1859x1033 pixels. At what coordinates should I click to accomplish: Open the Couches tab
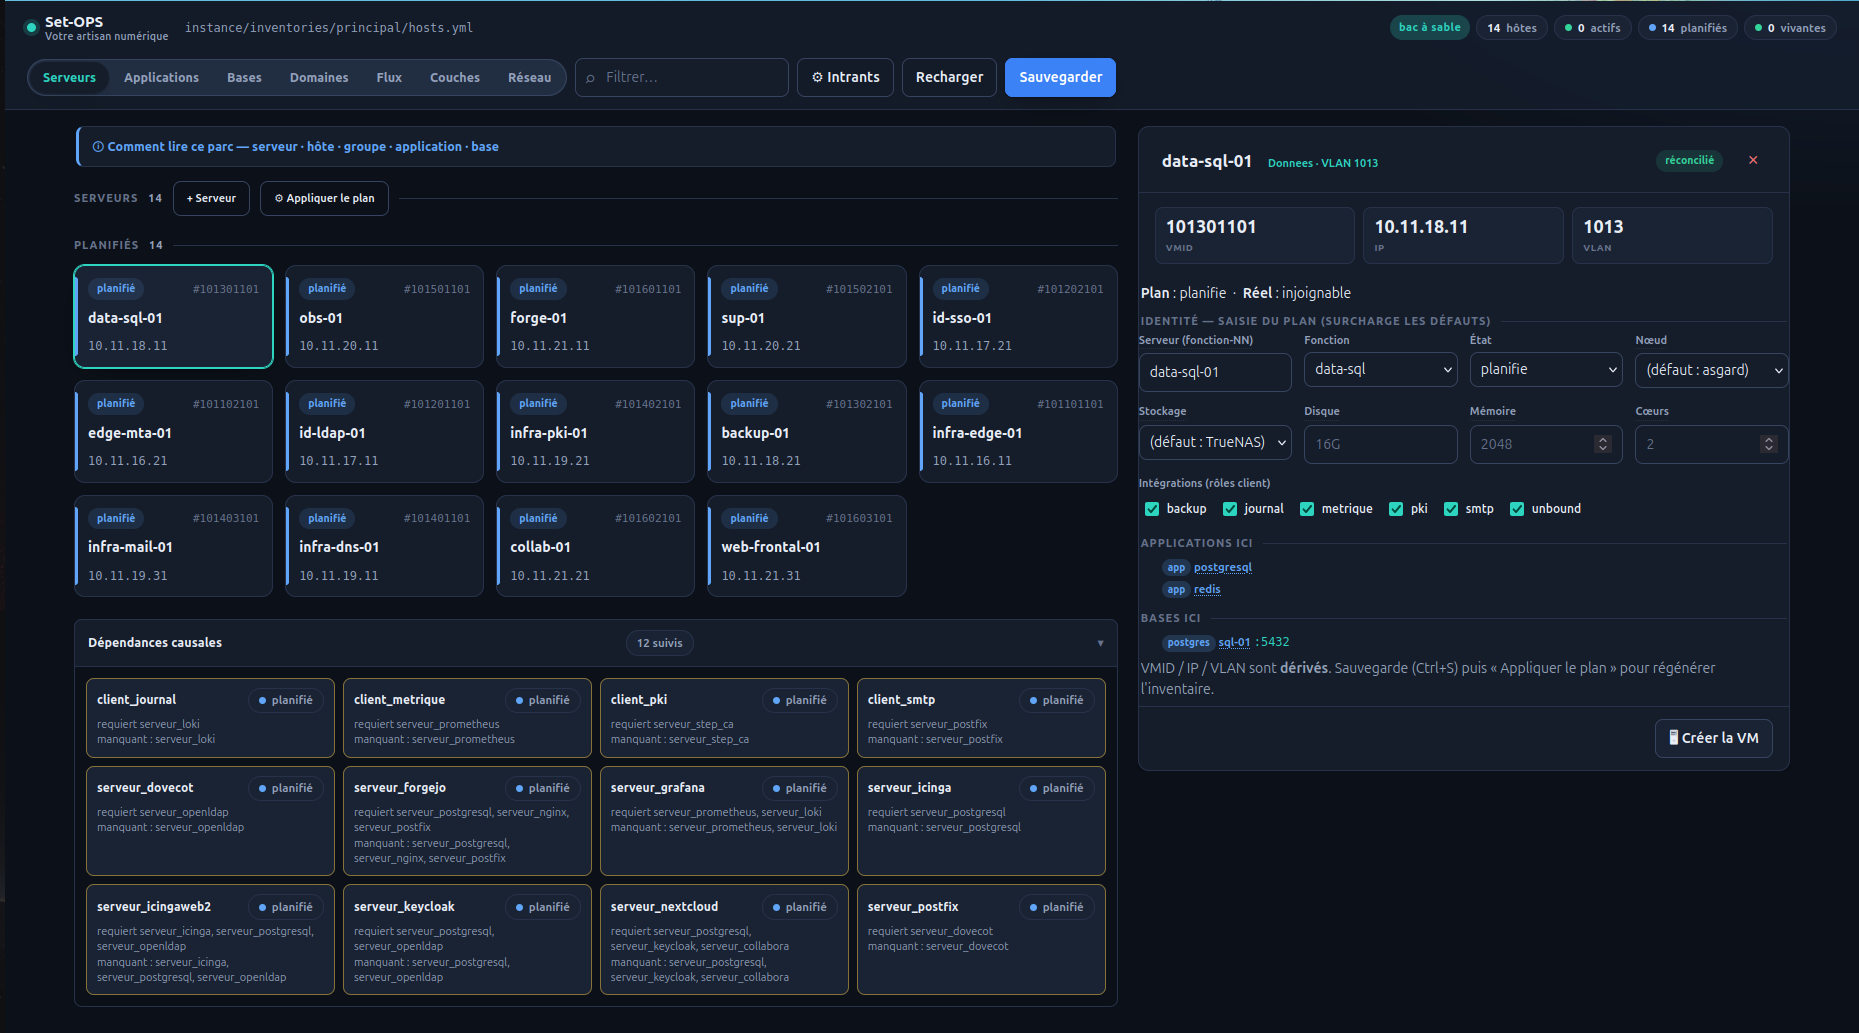[455, 77]
